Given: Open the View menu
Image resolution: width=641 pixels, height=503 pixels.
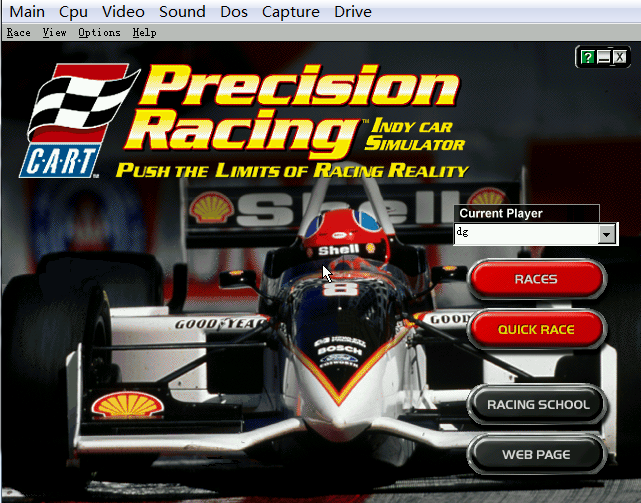Looking at the screenshot, I should [x=54, y=32].
